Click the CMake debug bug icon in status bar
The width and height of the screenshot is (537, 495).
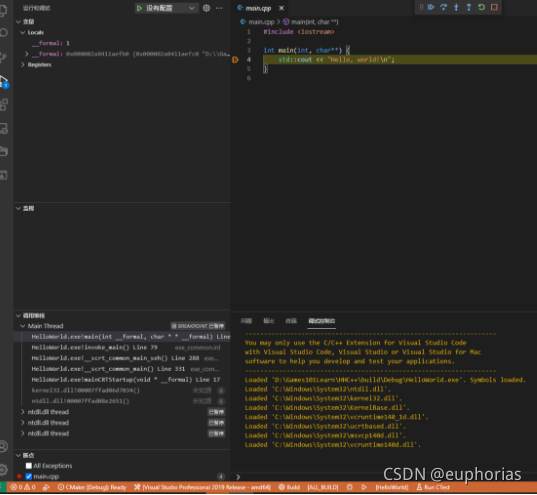350,487
